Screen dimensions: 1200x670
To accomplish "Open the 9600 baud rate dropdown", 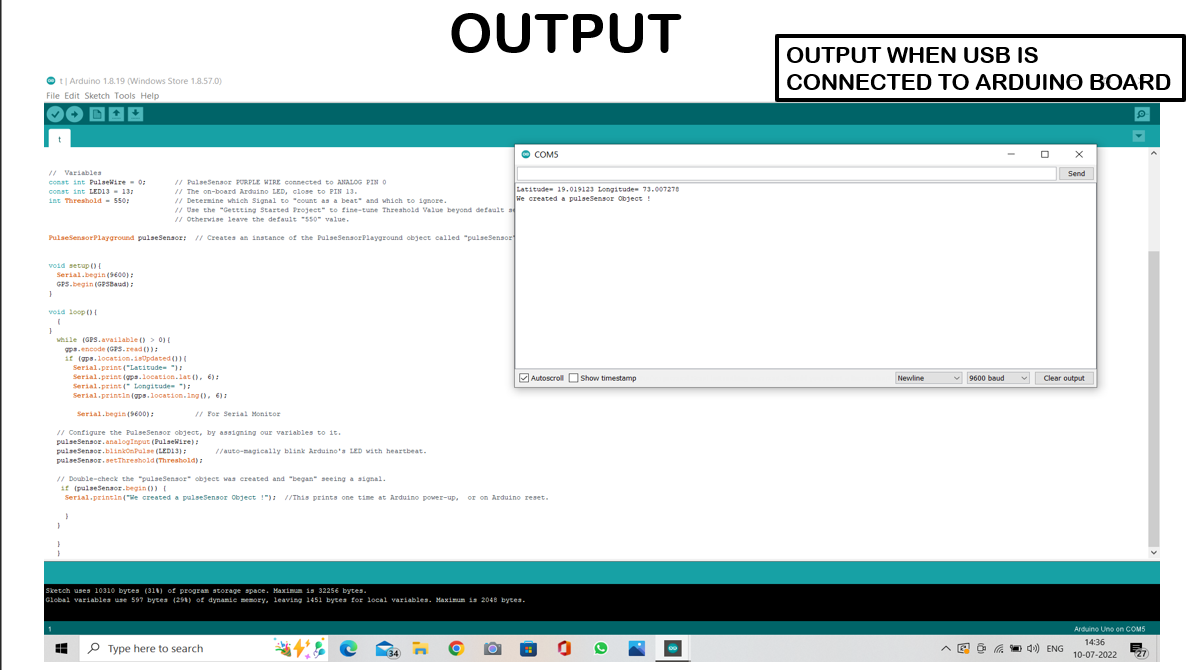I will click(998, 378).
